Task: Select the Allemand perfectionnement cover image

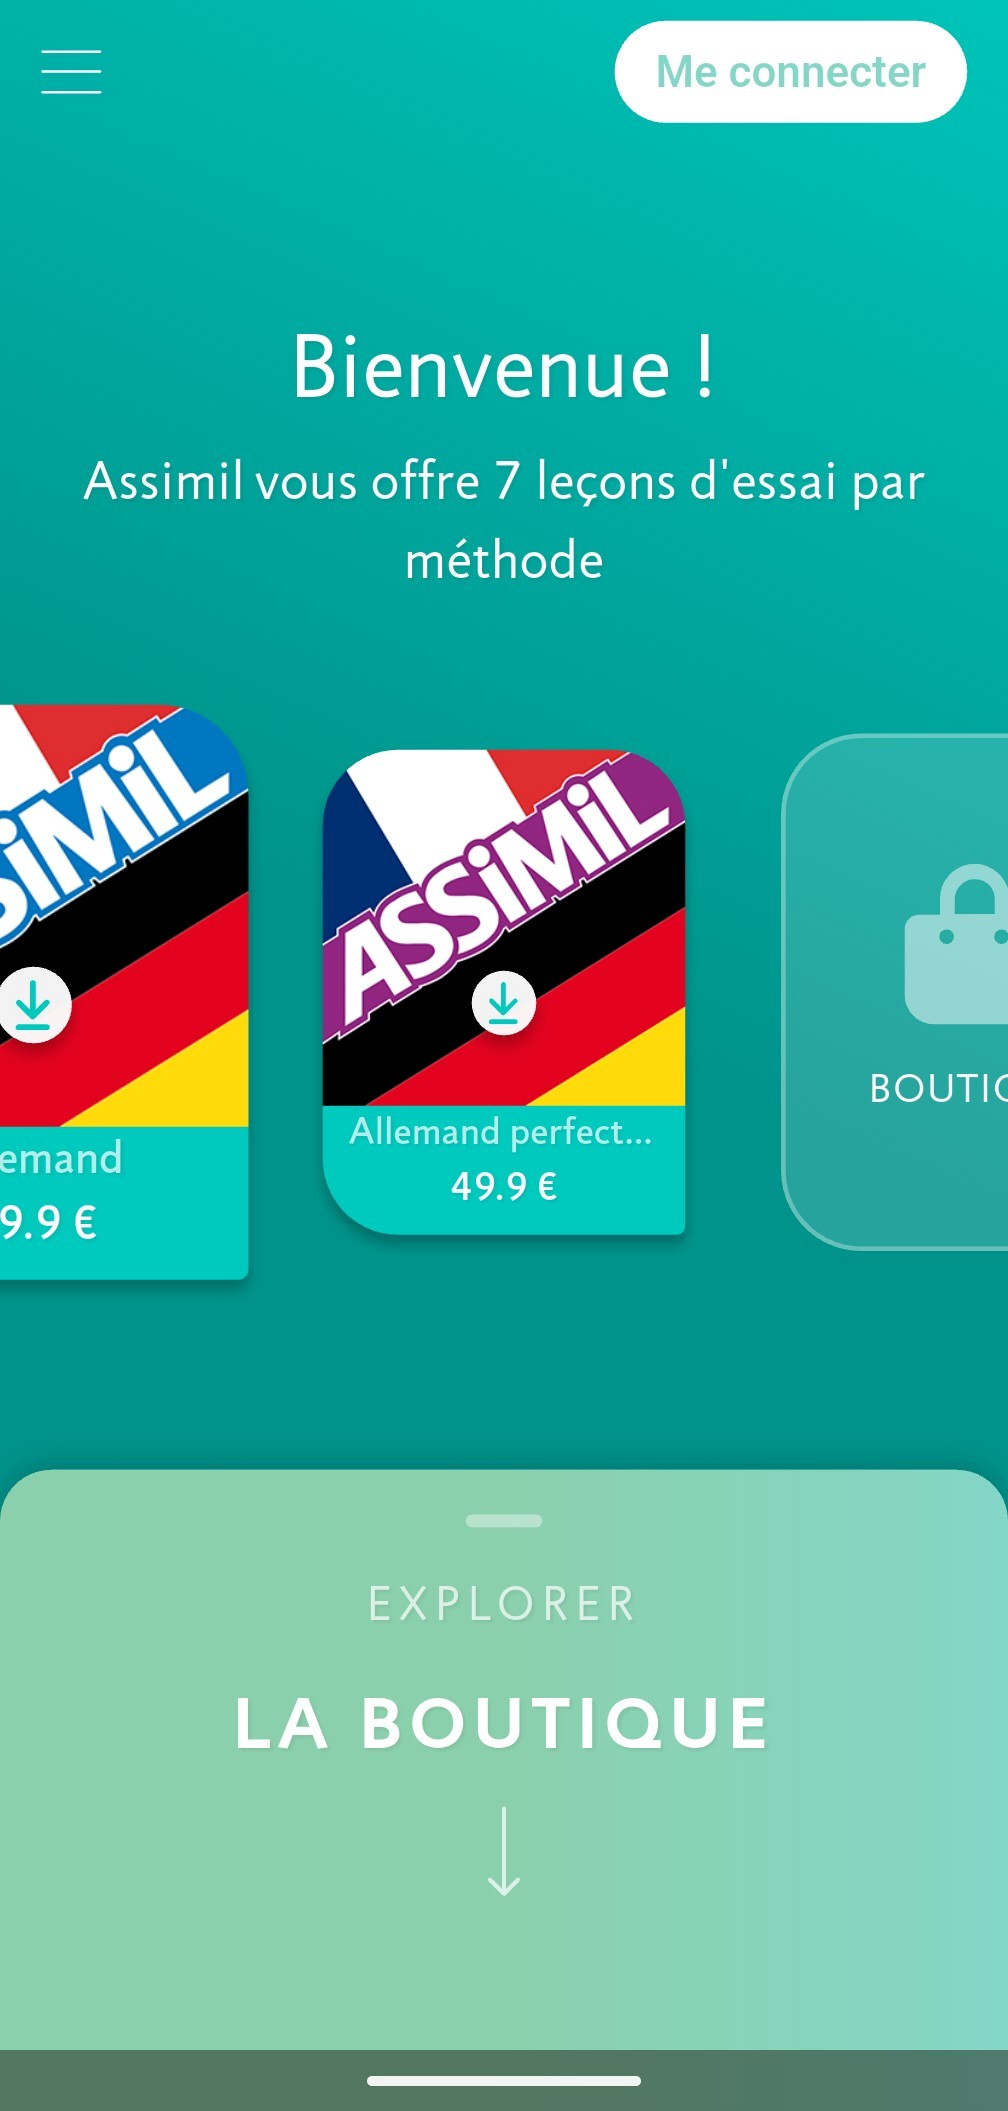Action: (504, 928)
